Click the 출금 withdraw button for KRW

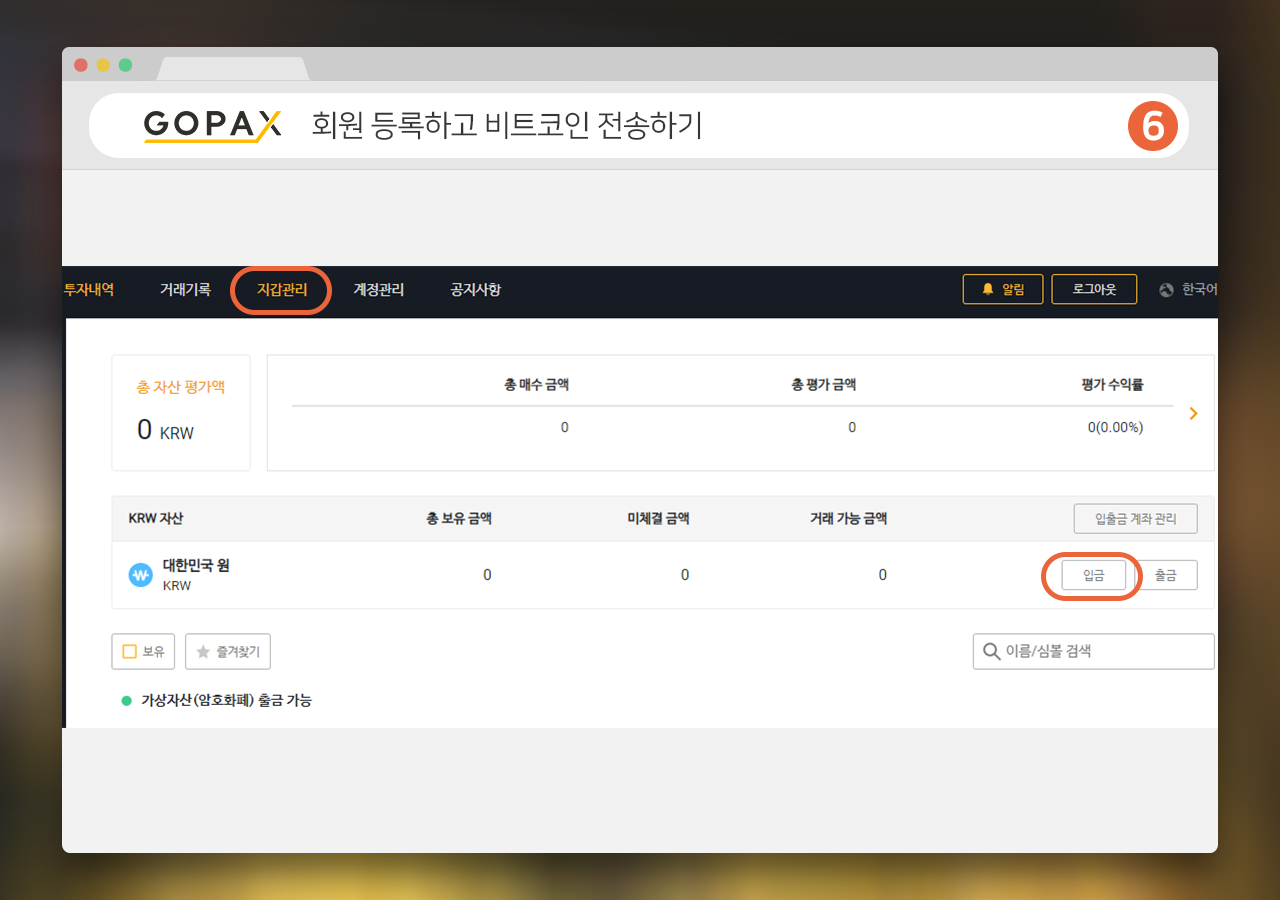pyautogui.click(x=1166, y=575)
